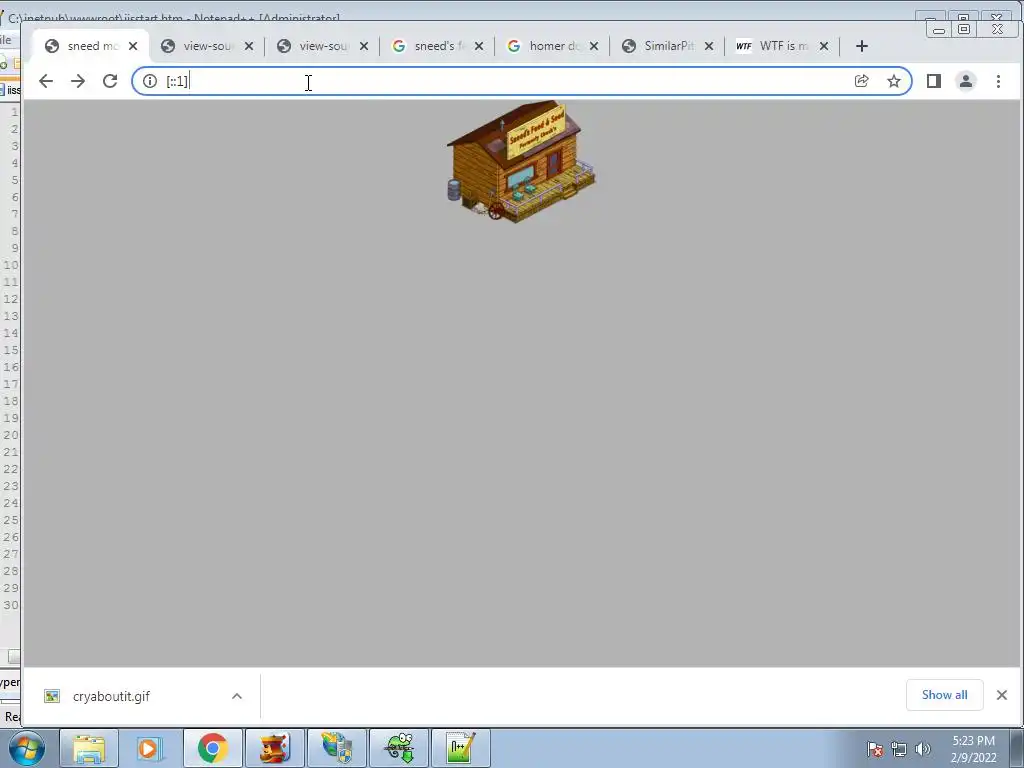Minimize the Chrome window
Viewport: 1024px width, 768px height.
click(x=938, y=29)
